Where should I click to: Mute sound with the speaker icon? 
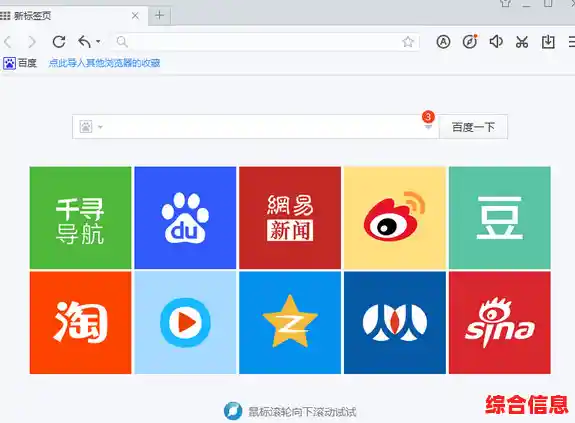(x=496, y=41)
